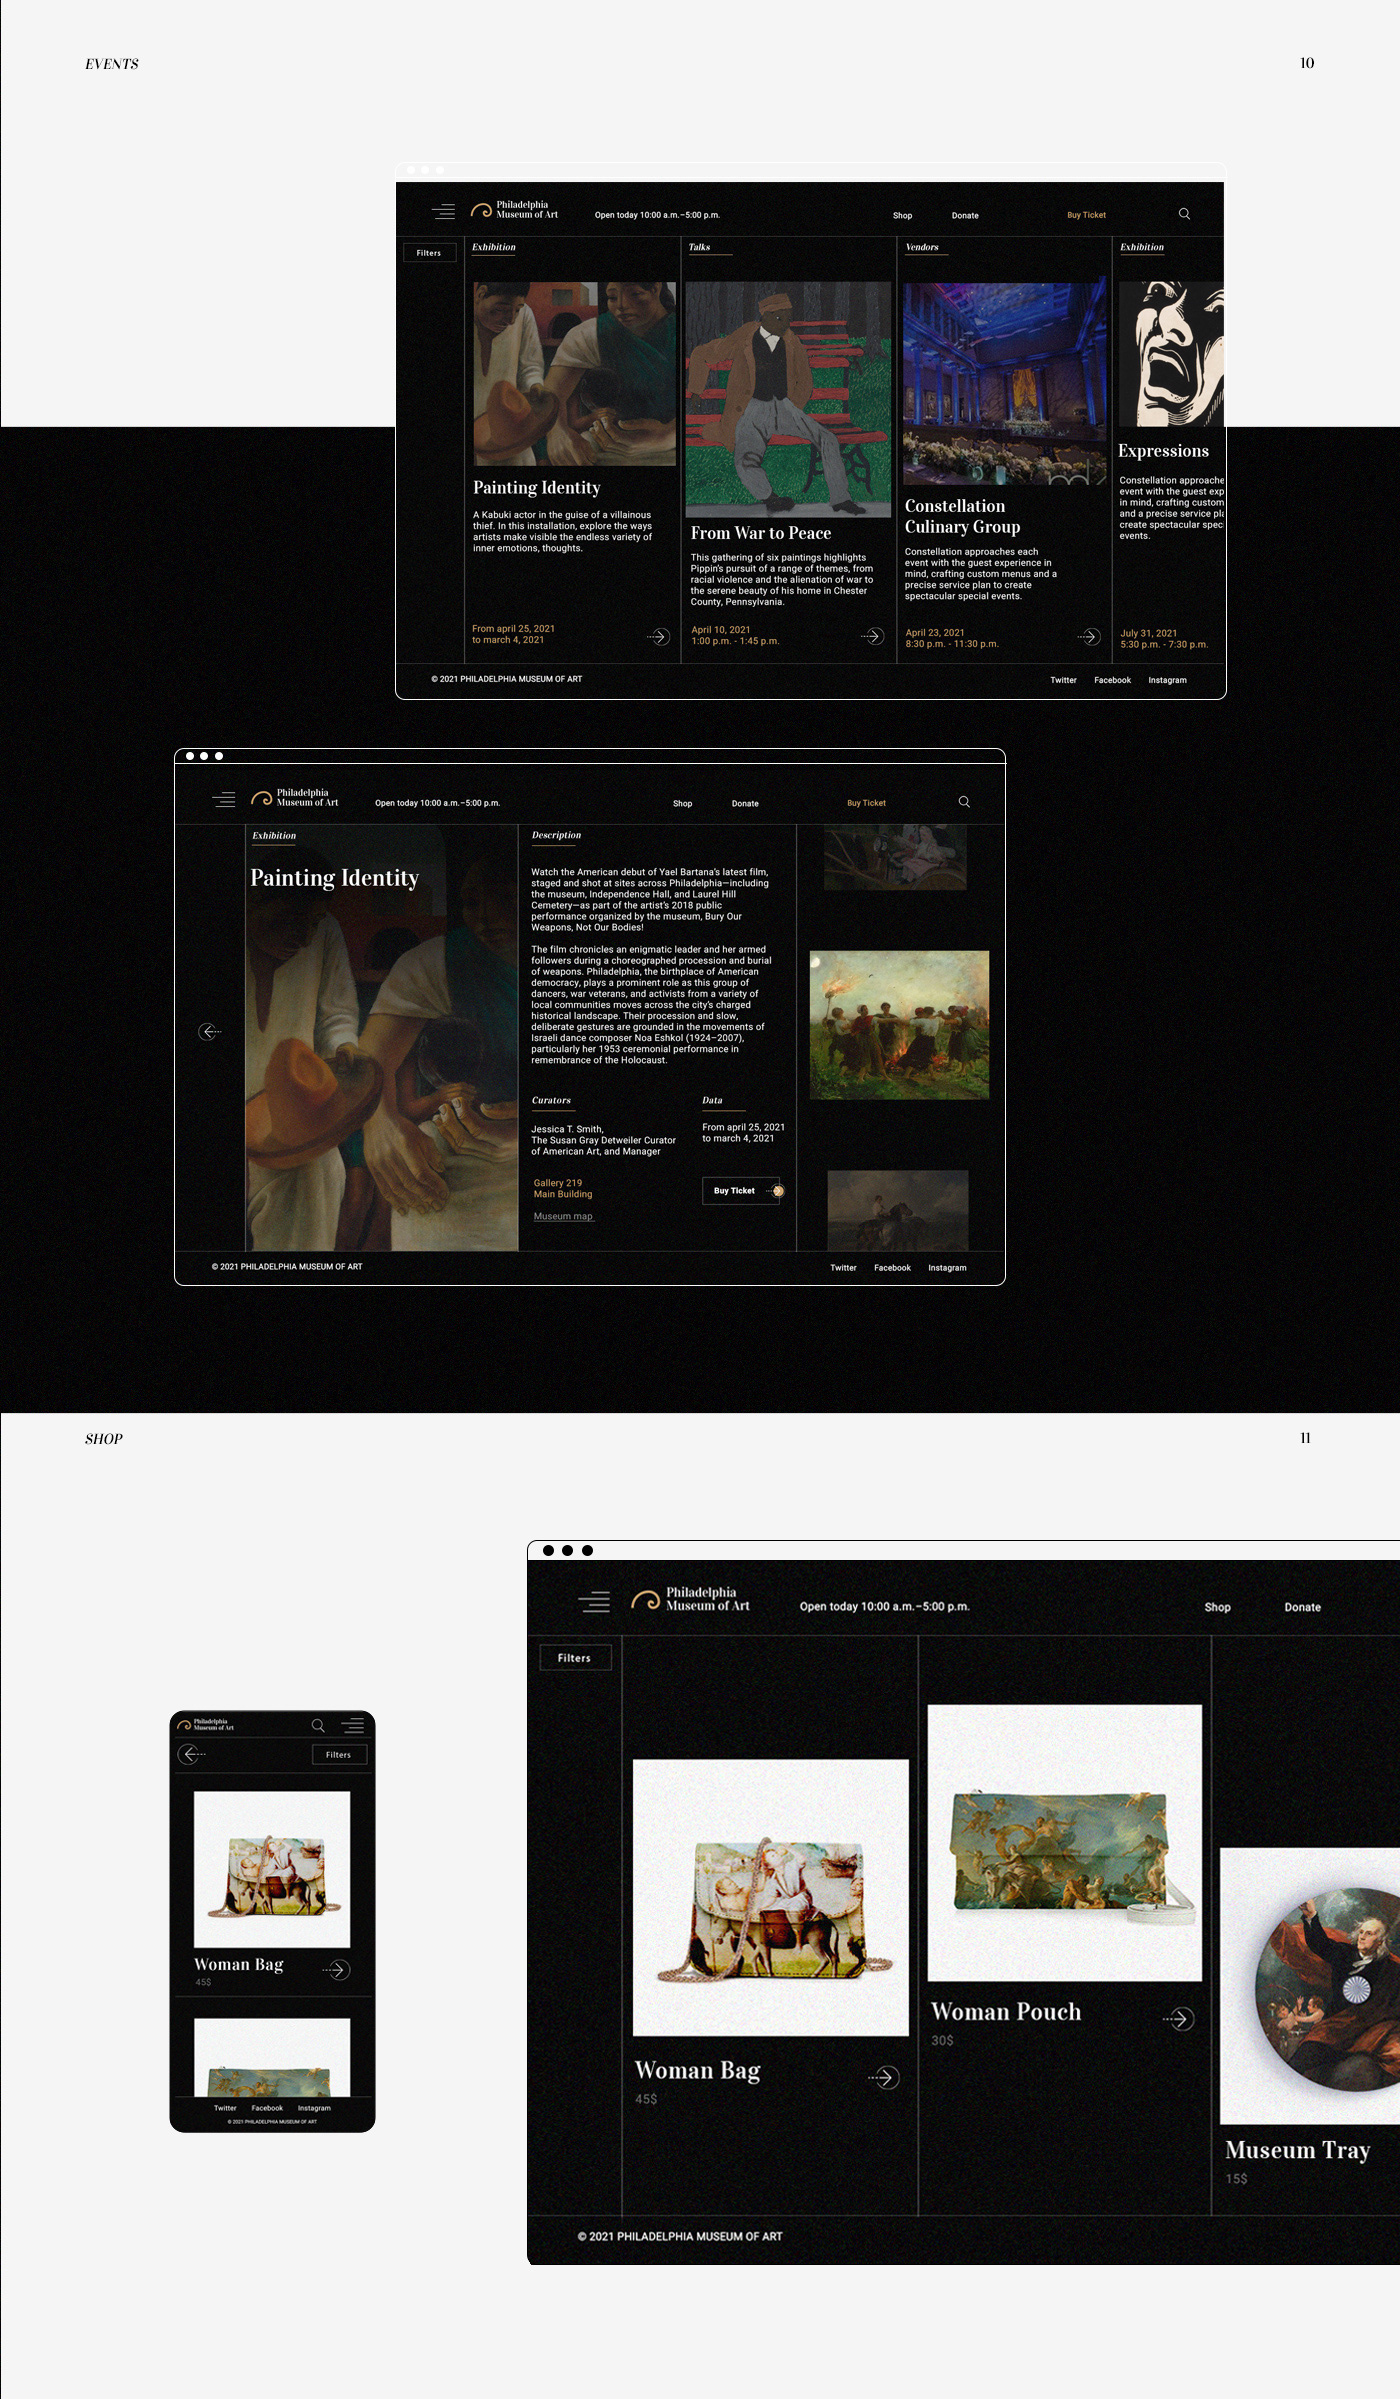
Task: Go back using arrow in Painting Identity detail
Action: pyautogui.click(x=209, y=1031)
